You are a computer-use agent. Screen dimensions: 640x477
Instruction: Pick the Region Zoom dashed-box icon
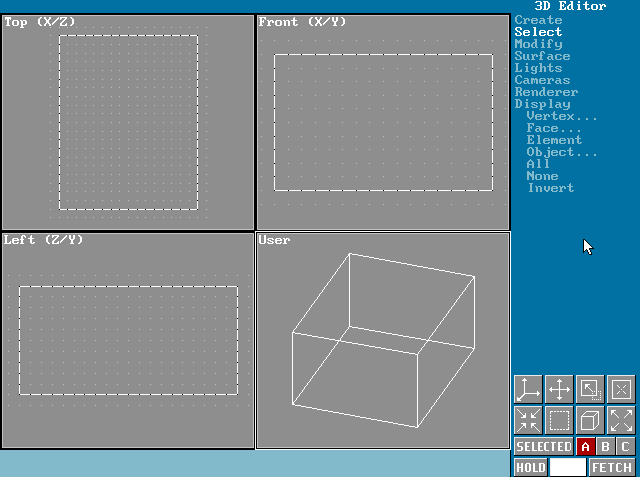[559, 420]
